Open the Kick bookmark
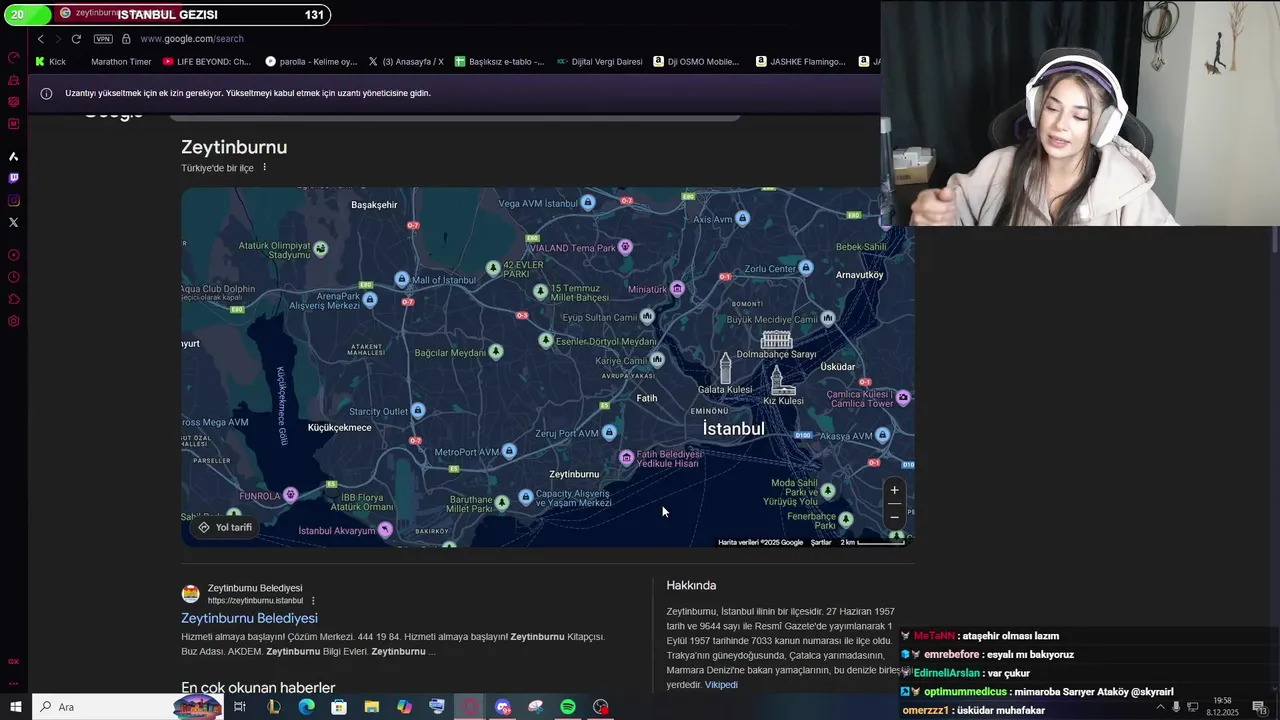The width and height of the screenshot is (1280, 720). pos(50,62)
